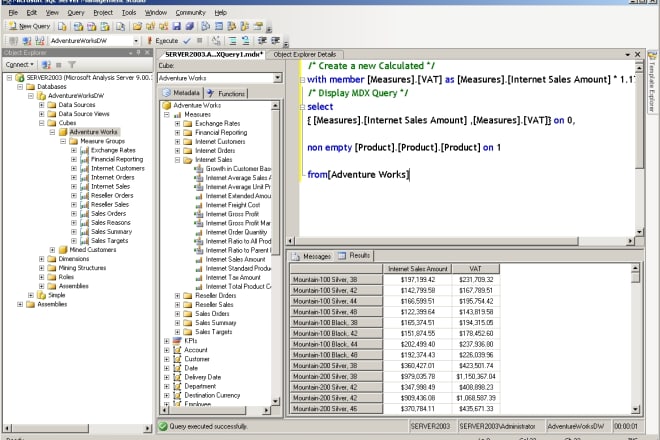This screenshot has width=660, height=440.
Task: Comment out the selected lines icon
Action: [x=232, y=40]
